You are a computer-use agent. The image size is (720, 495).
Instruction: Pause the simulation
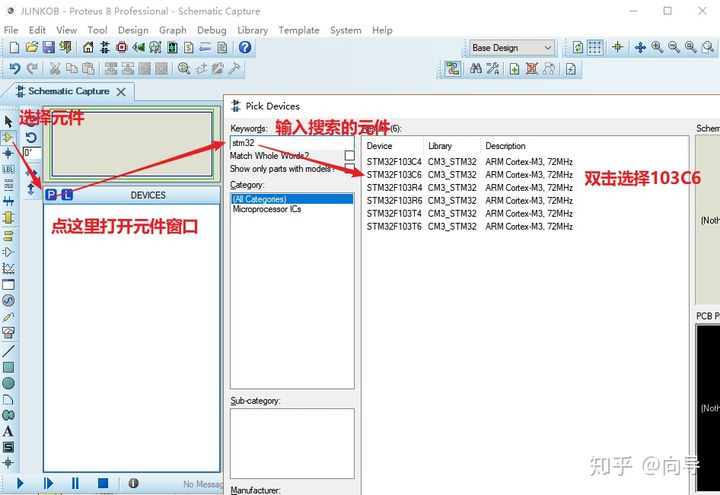coord(75,483)
